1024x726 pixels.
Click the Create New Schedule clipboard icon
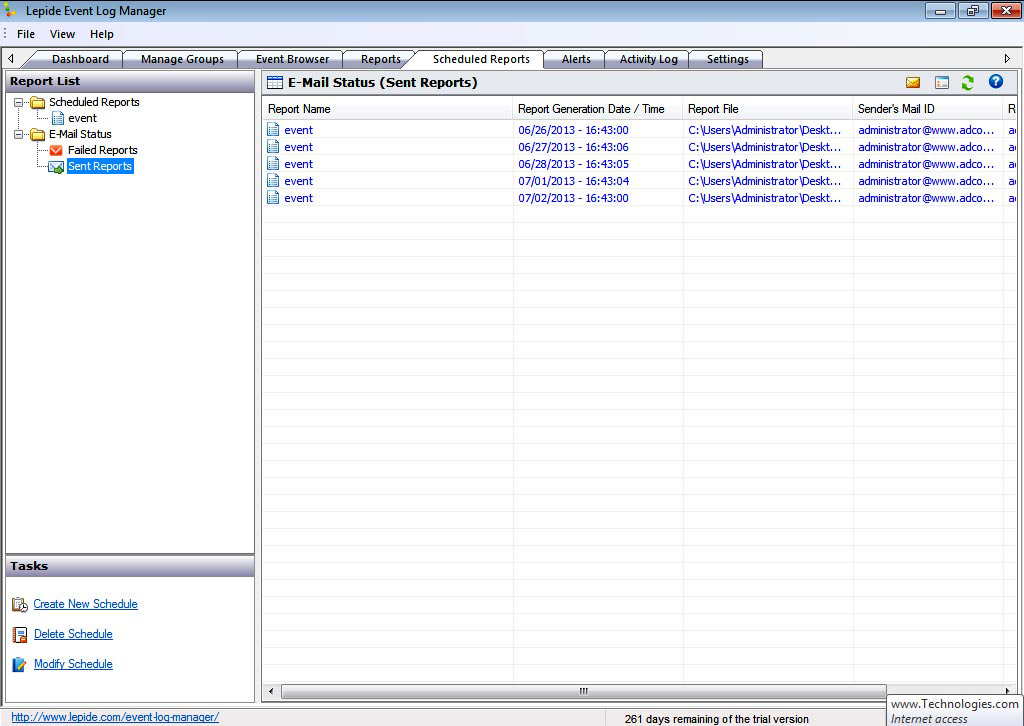[18, 604]
